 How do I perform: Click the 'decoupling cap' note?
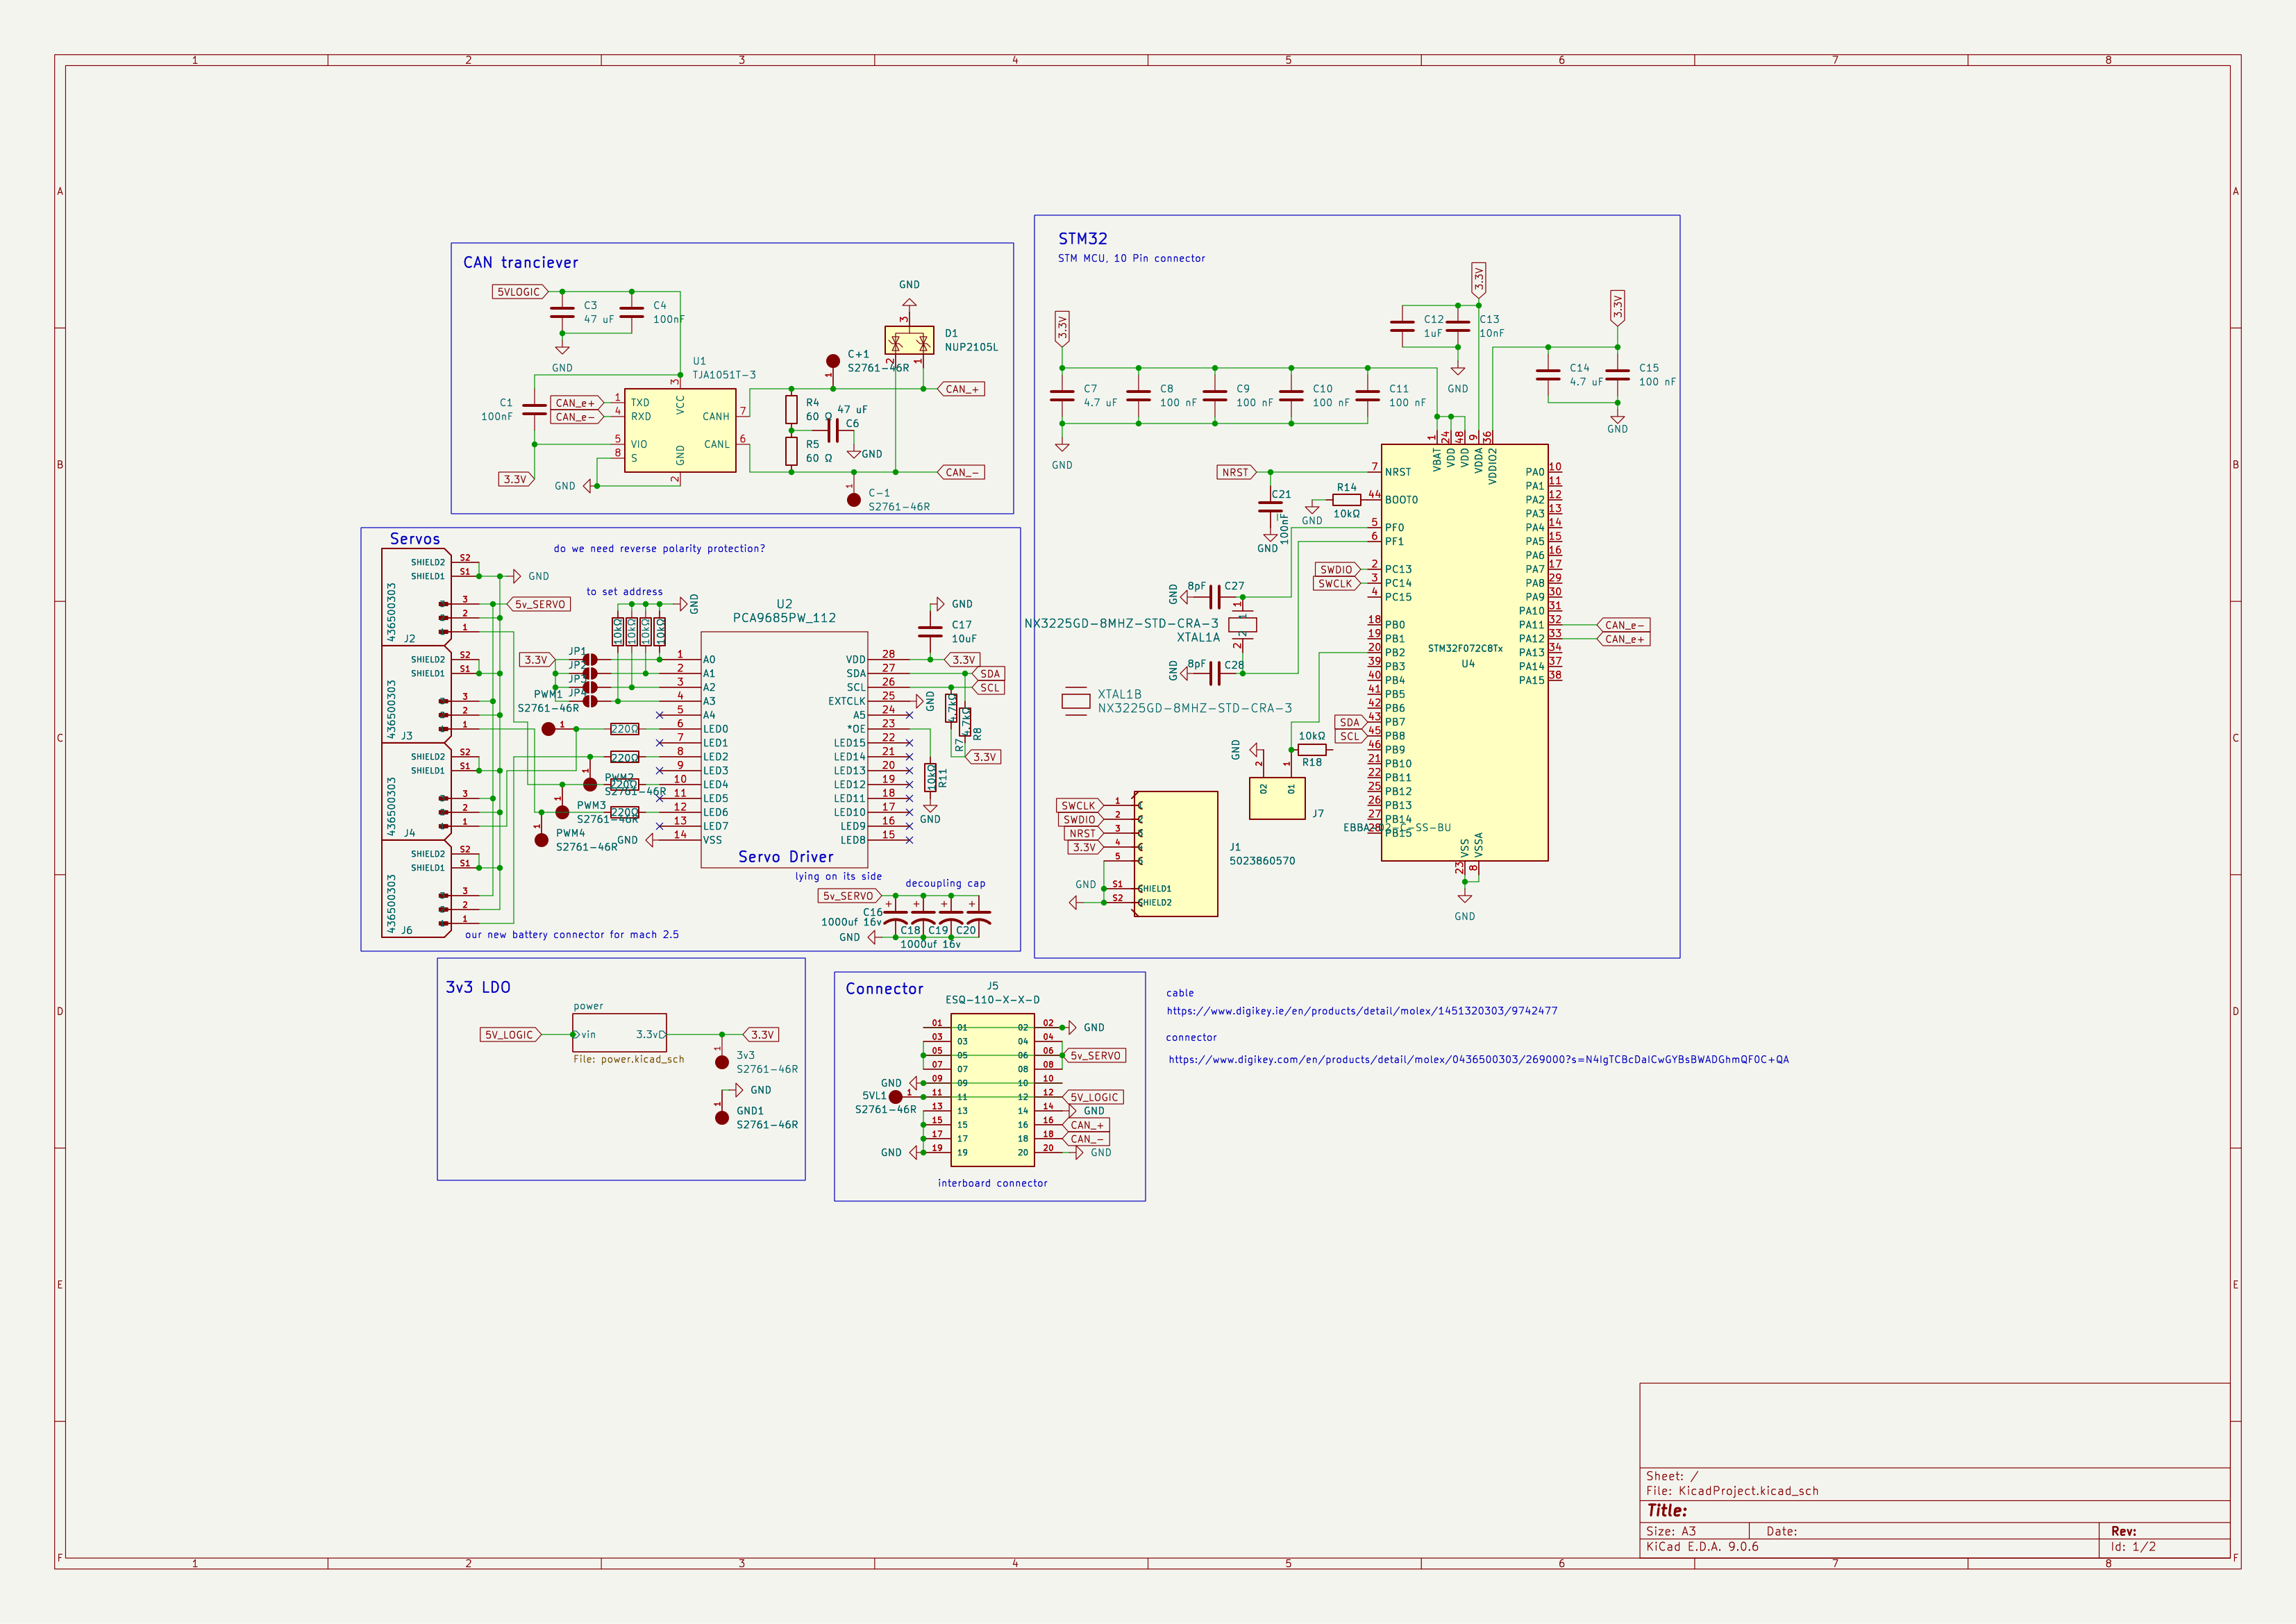click(945, 884)
